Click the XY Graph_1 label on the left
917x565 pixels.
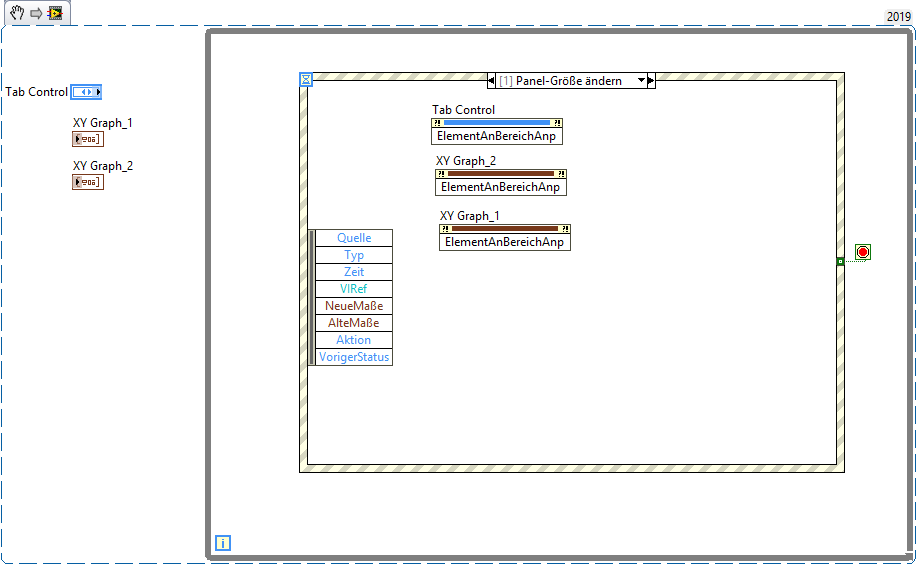click(x=103, y=123)
